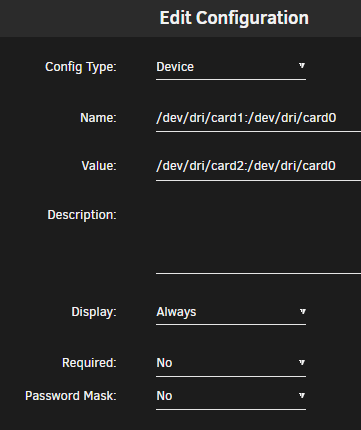
Task: Open the Display dropdown showing Always
Action: tap(231, 312)
